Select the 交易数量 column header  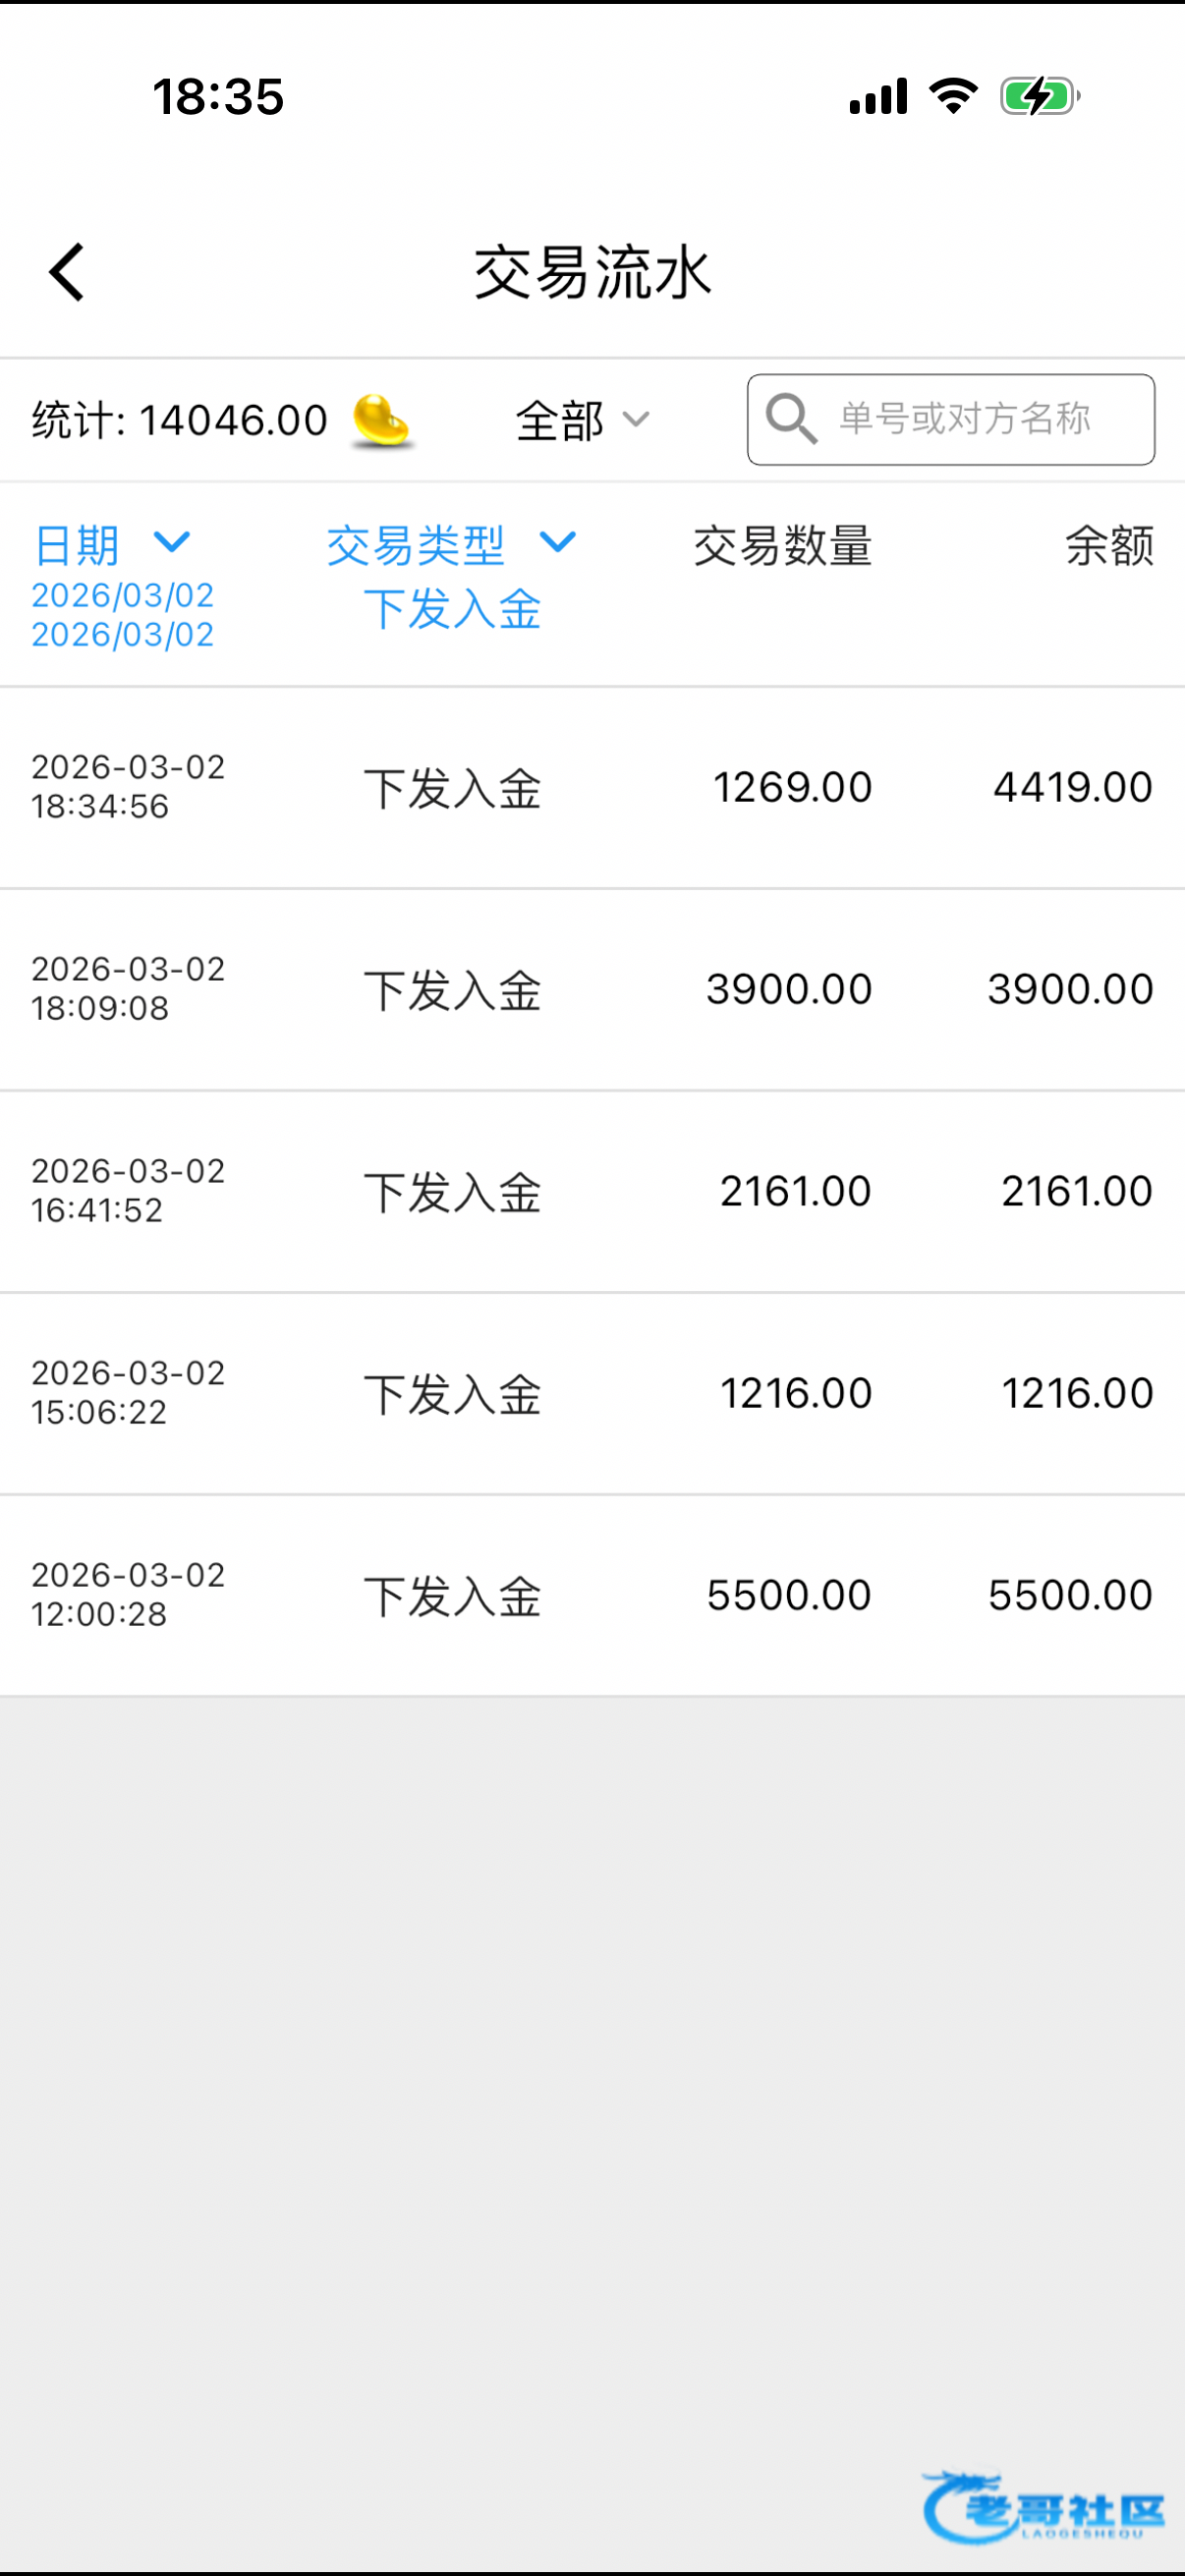click(x=782, y=546)
